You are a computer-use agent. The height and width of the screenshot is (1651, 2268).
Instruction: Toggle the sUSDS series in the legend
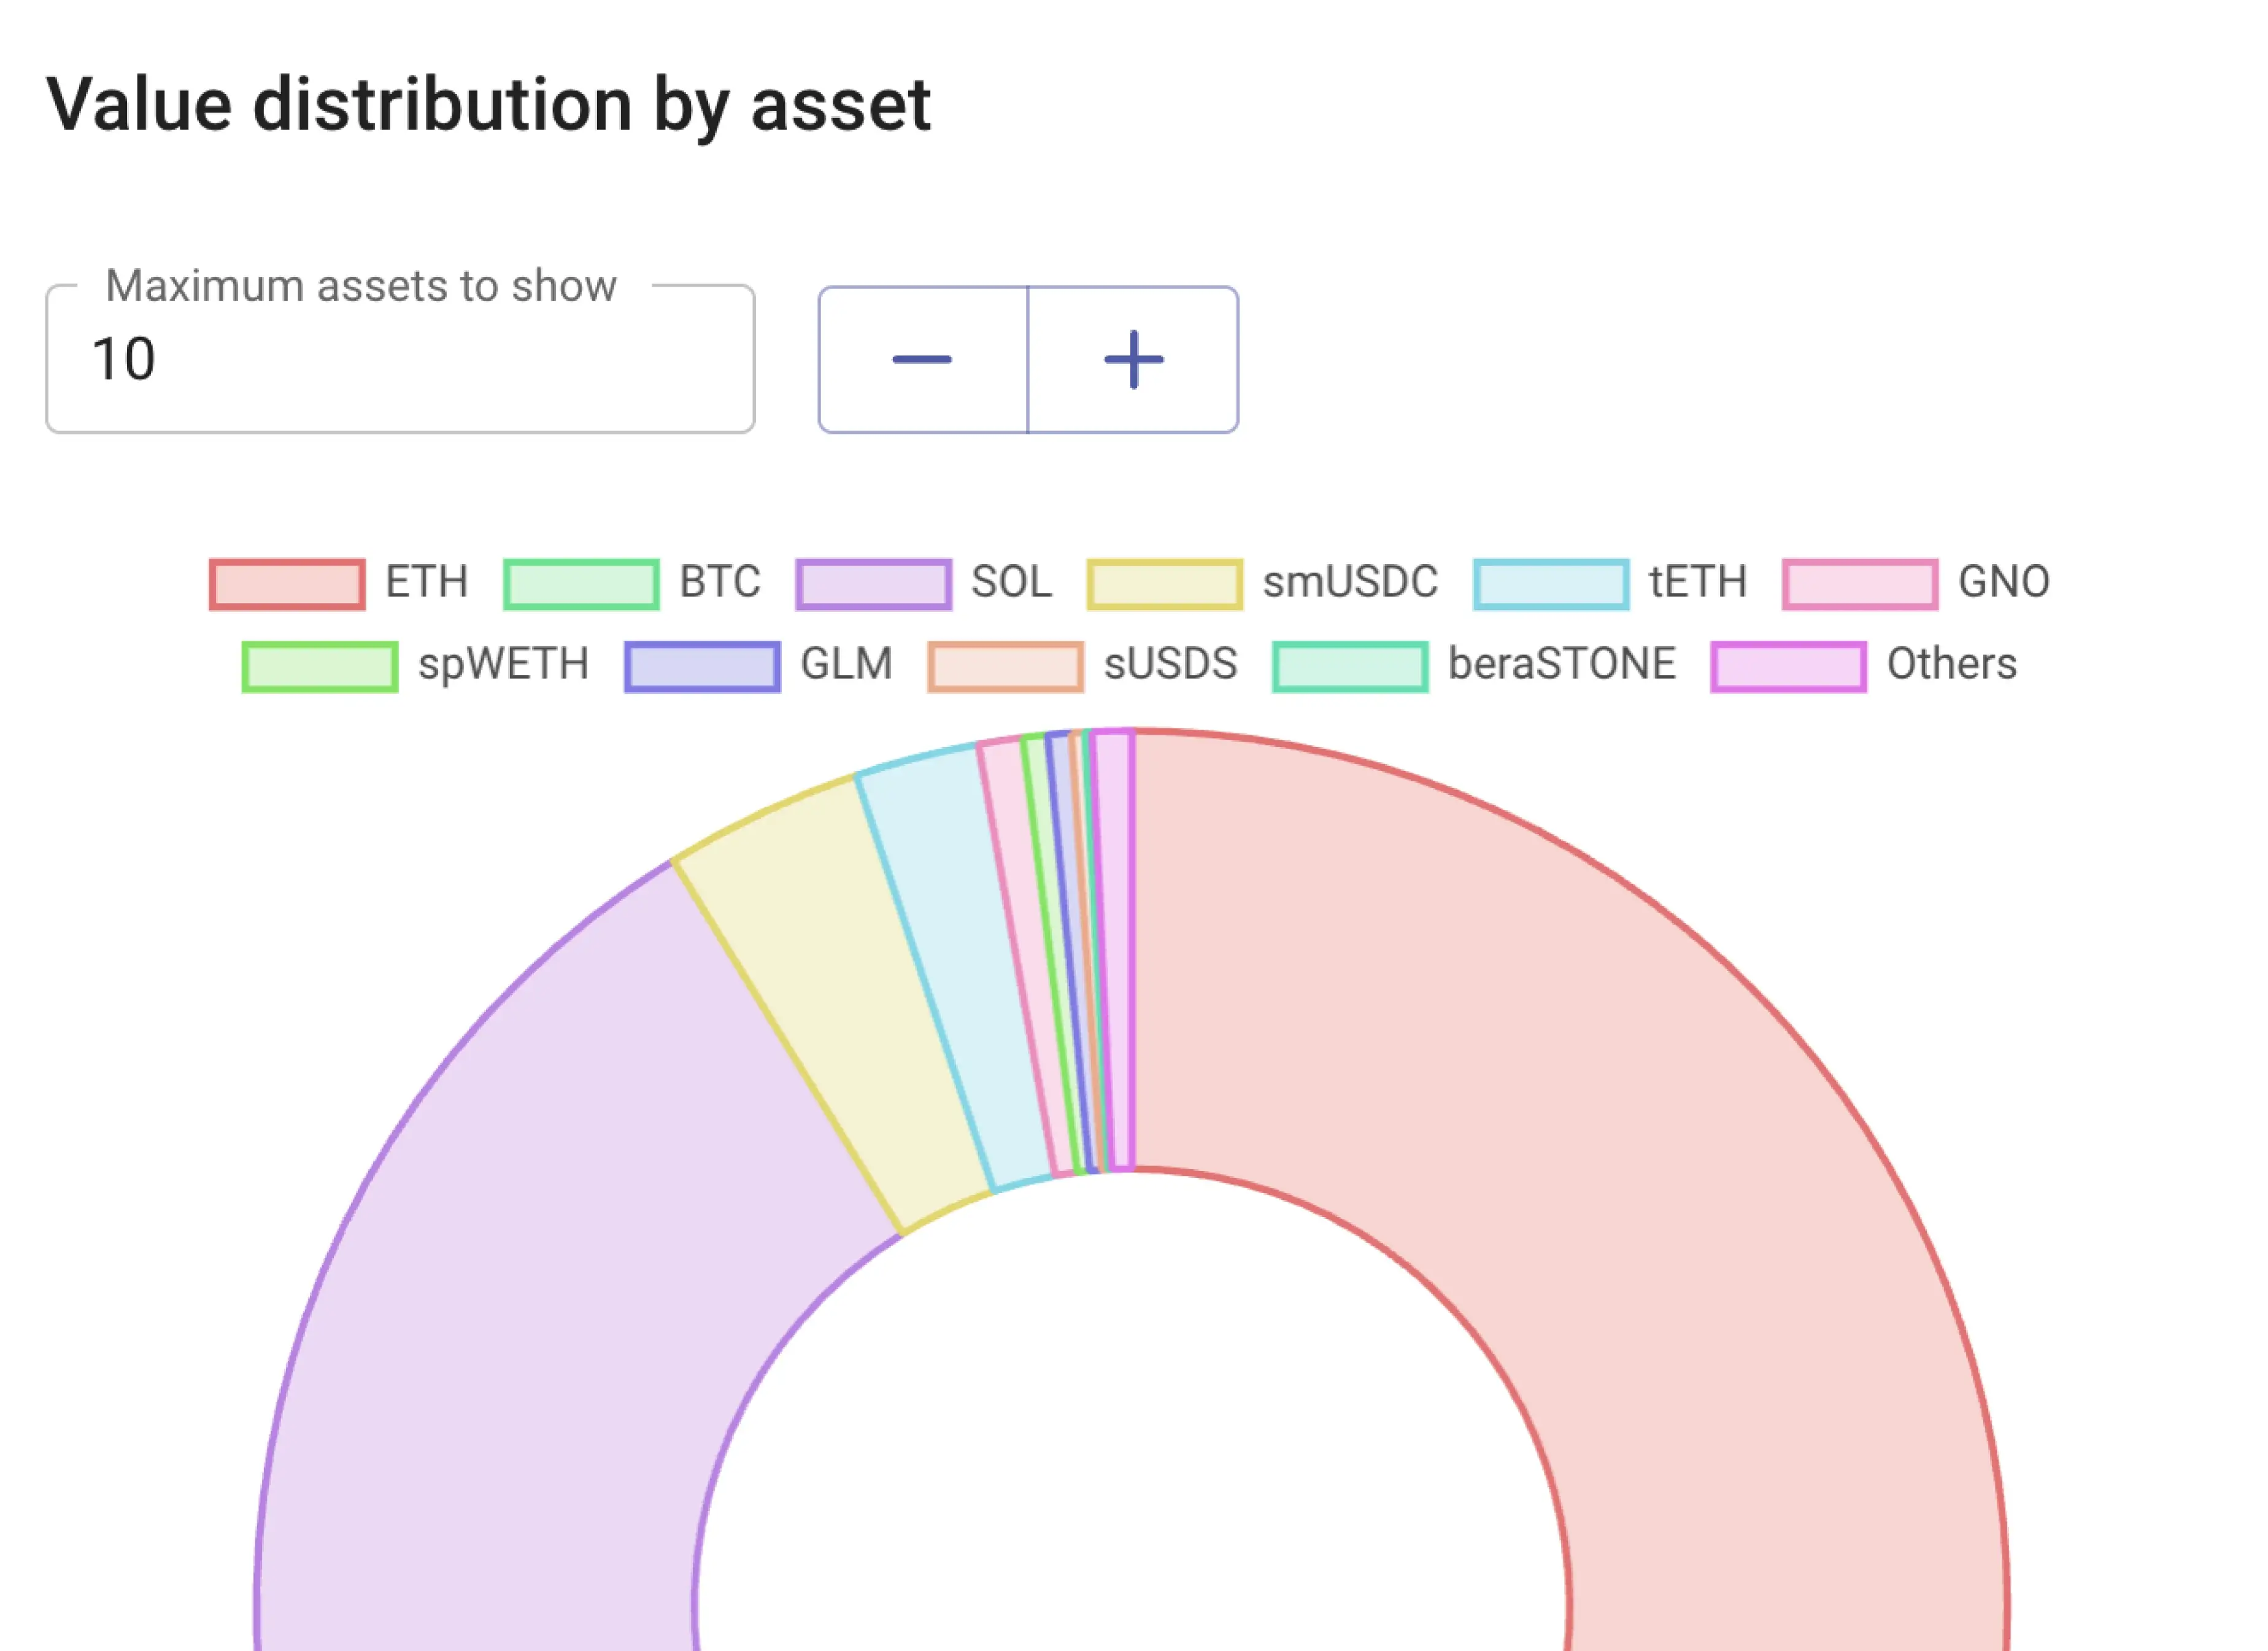[x=1005, y=664]
